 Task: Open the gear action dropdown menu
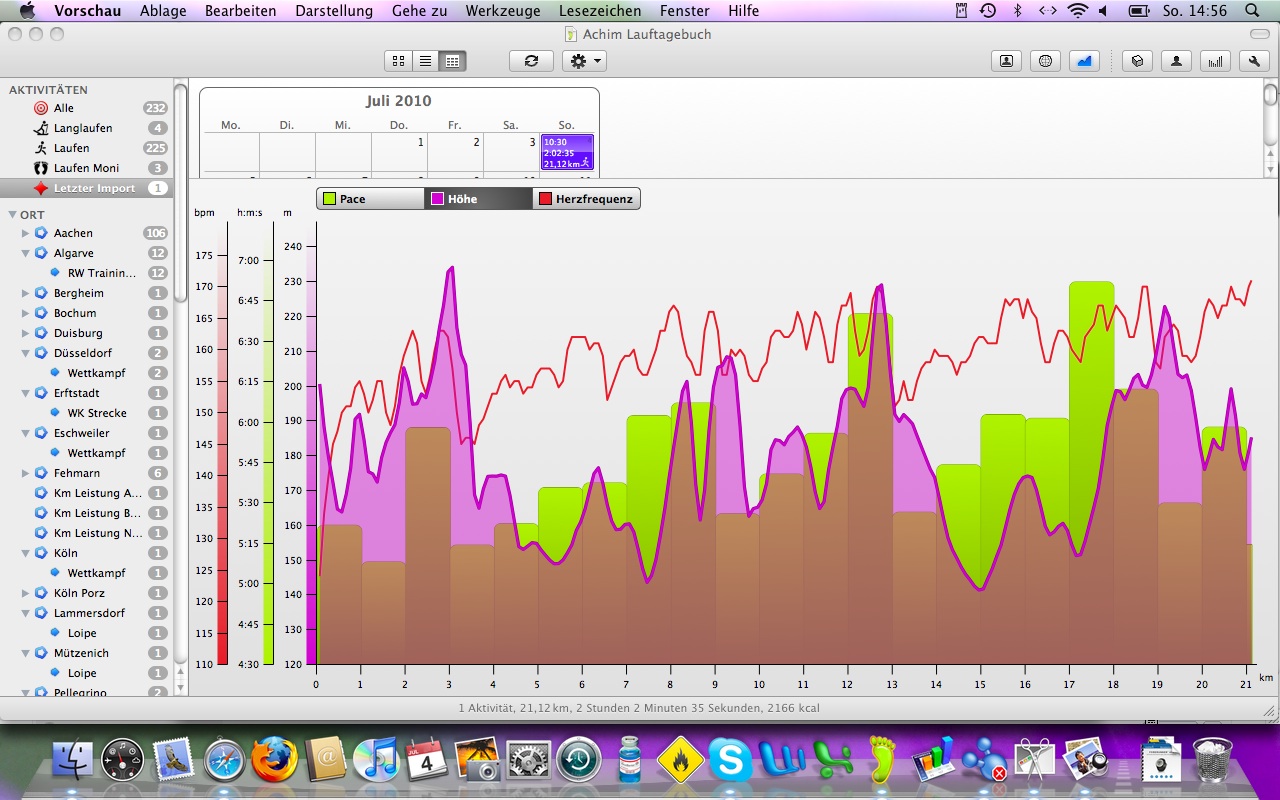click(585, 61)
